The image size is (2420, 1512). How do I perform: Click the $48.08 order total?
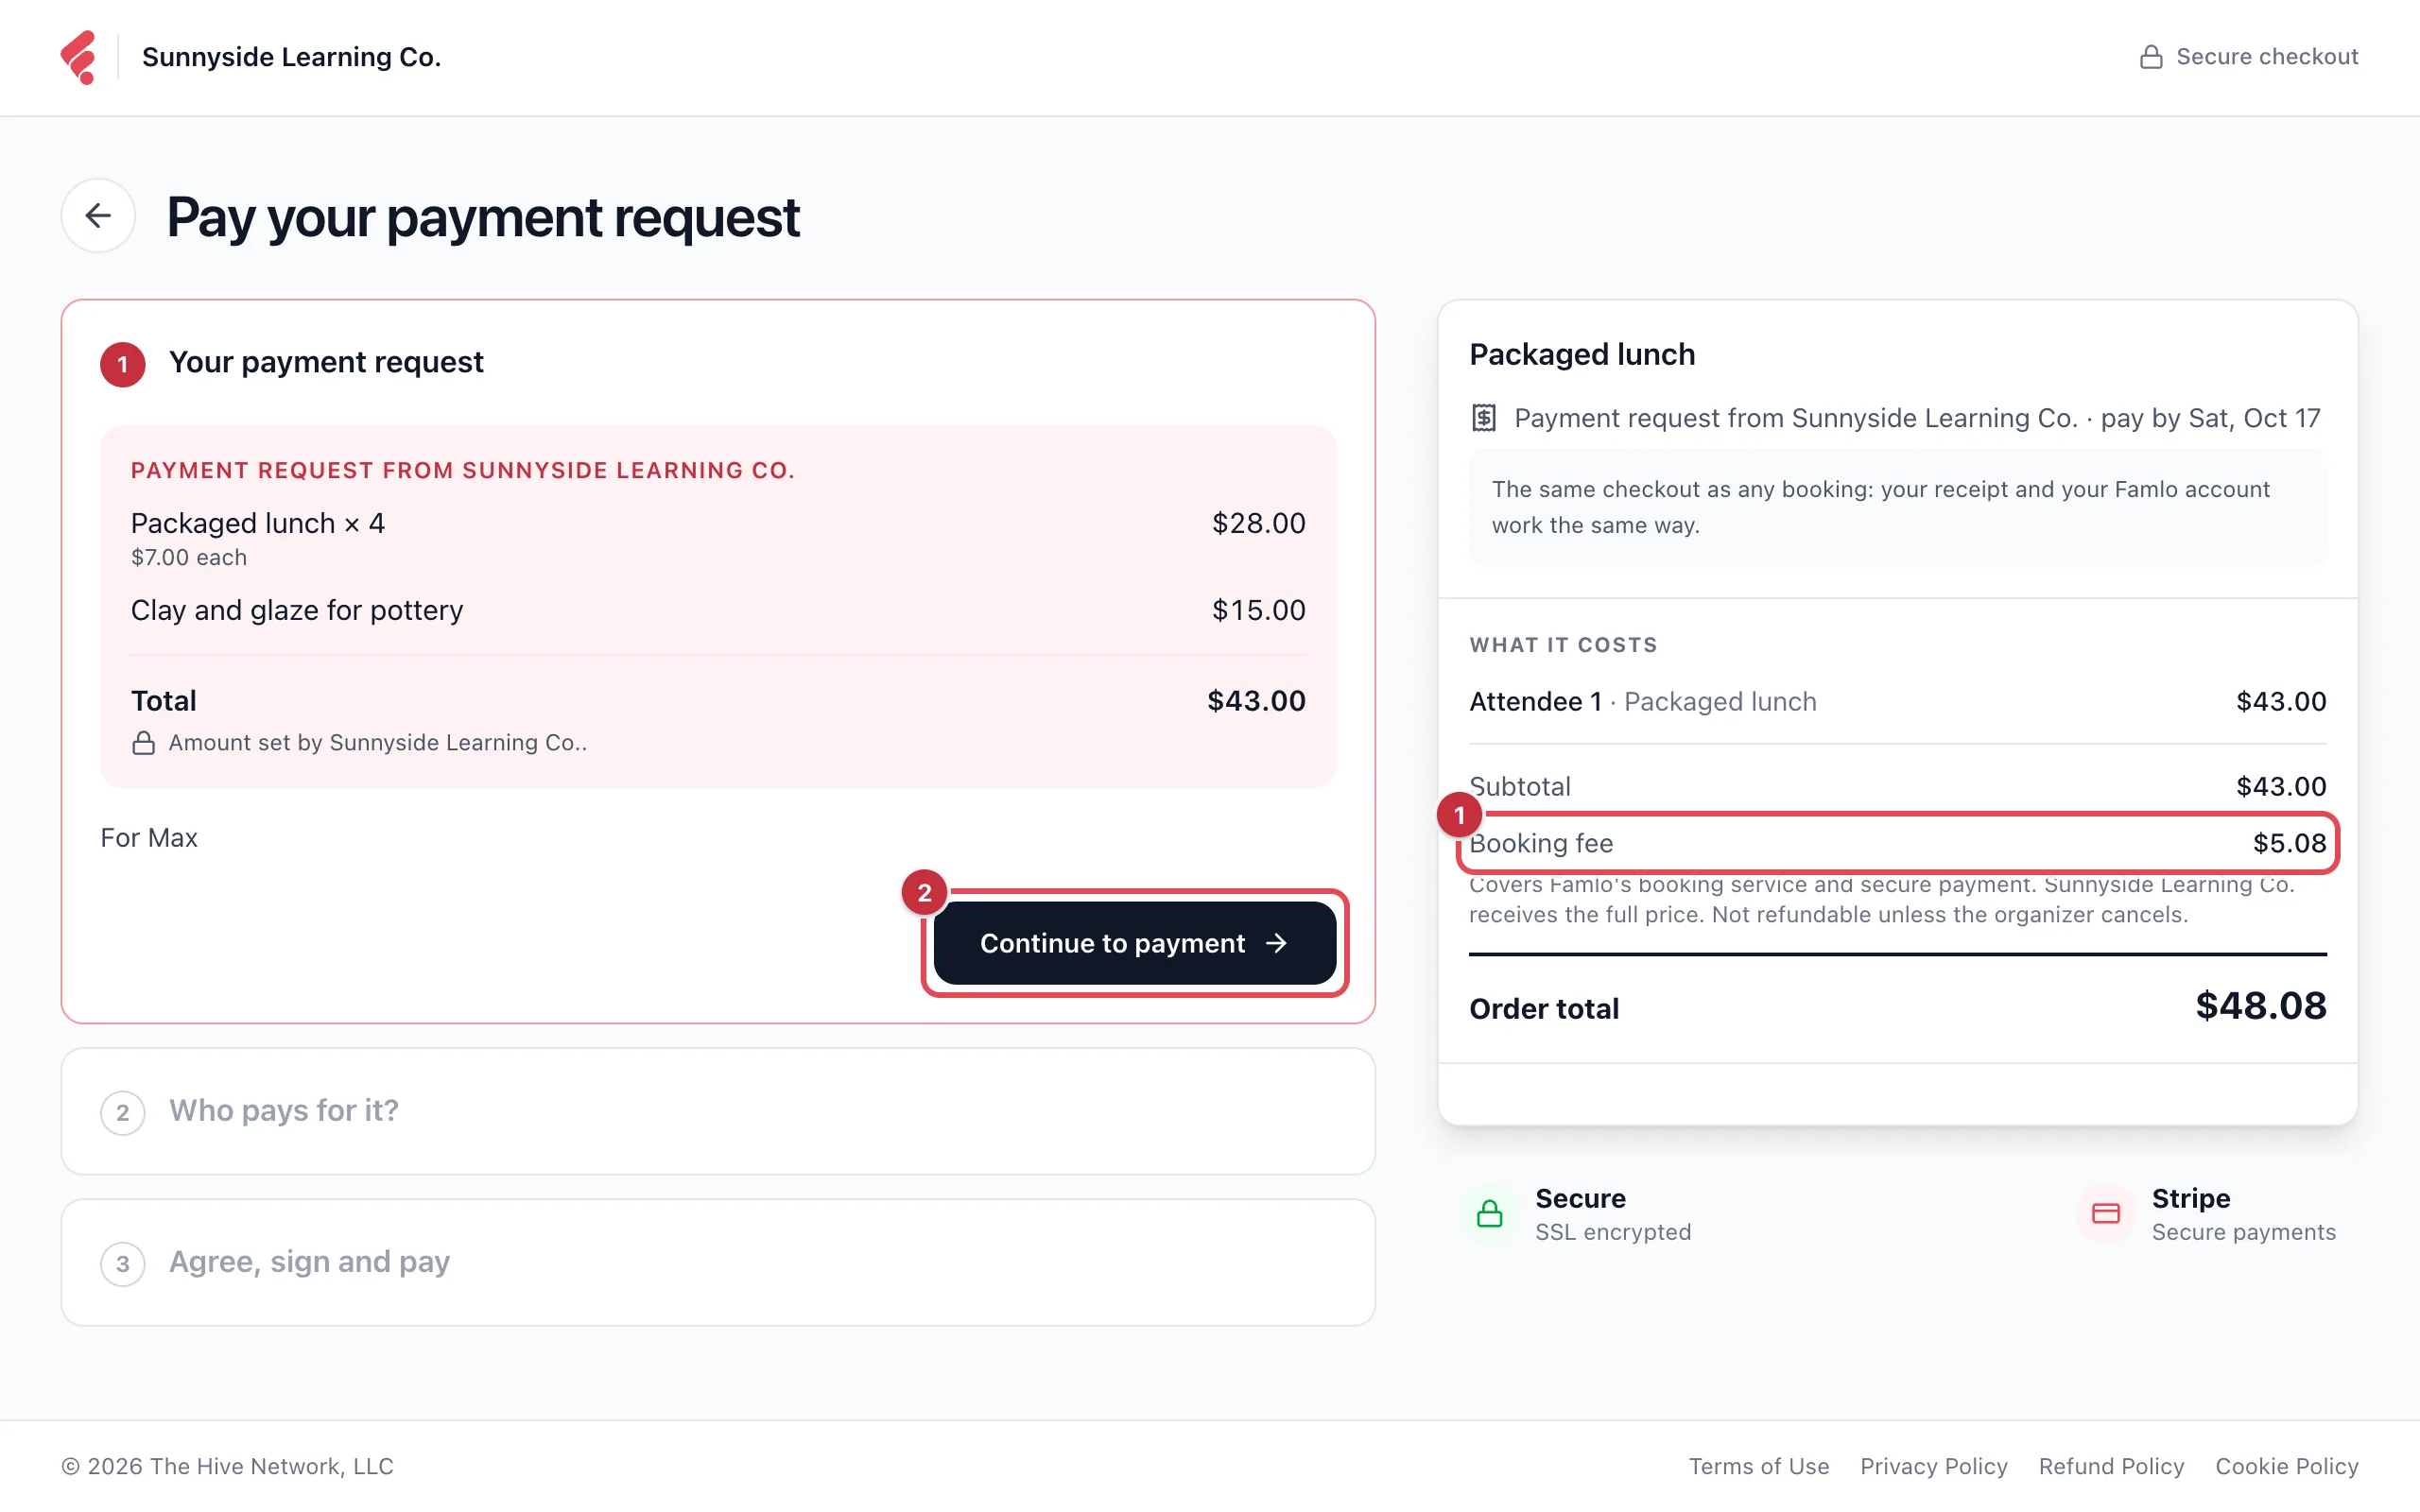point(2261,1006)
